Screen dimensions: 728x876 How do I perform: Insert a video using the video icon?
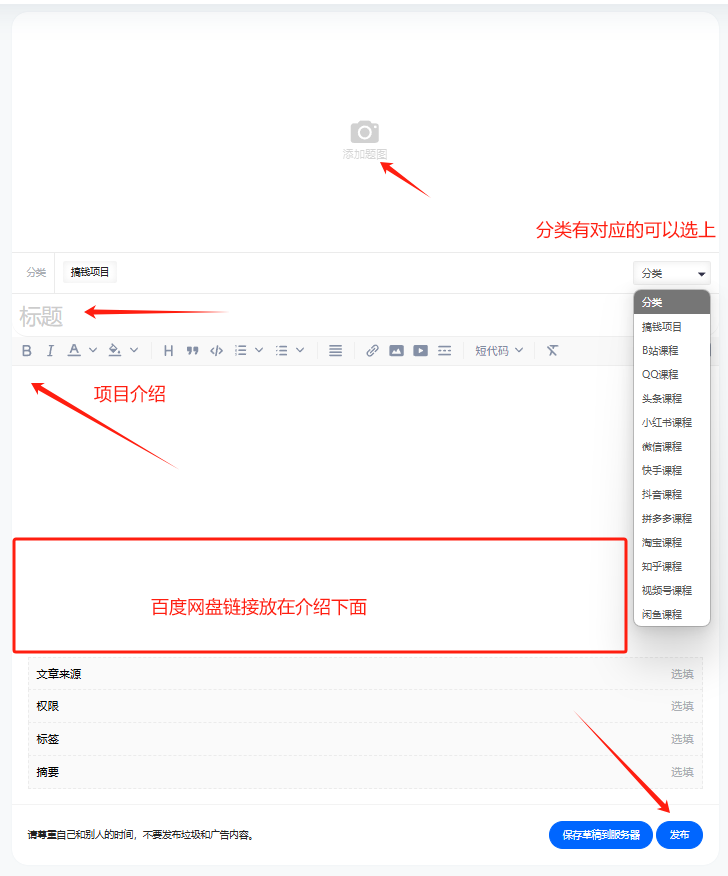(x=420, y=351)
